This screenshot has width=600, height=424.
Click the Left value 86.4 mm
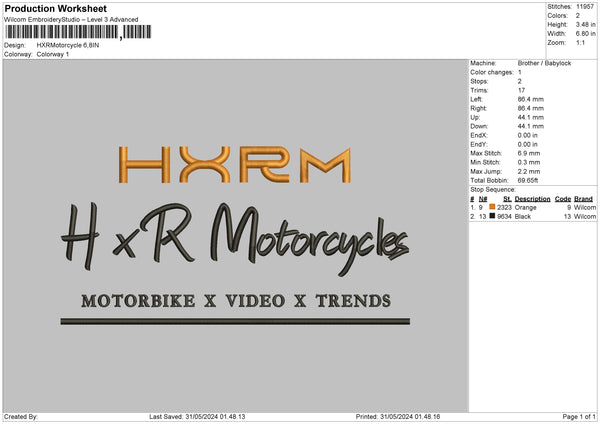531,99
